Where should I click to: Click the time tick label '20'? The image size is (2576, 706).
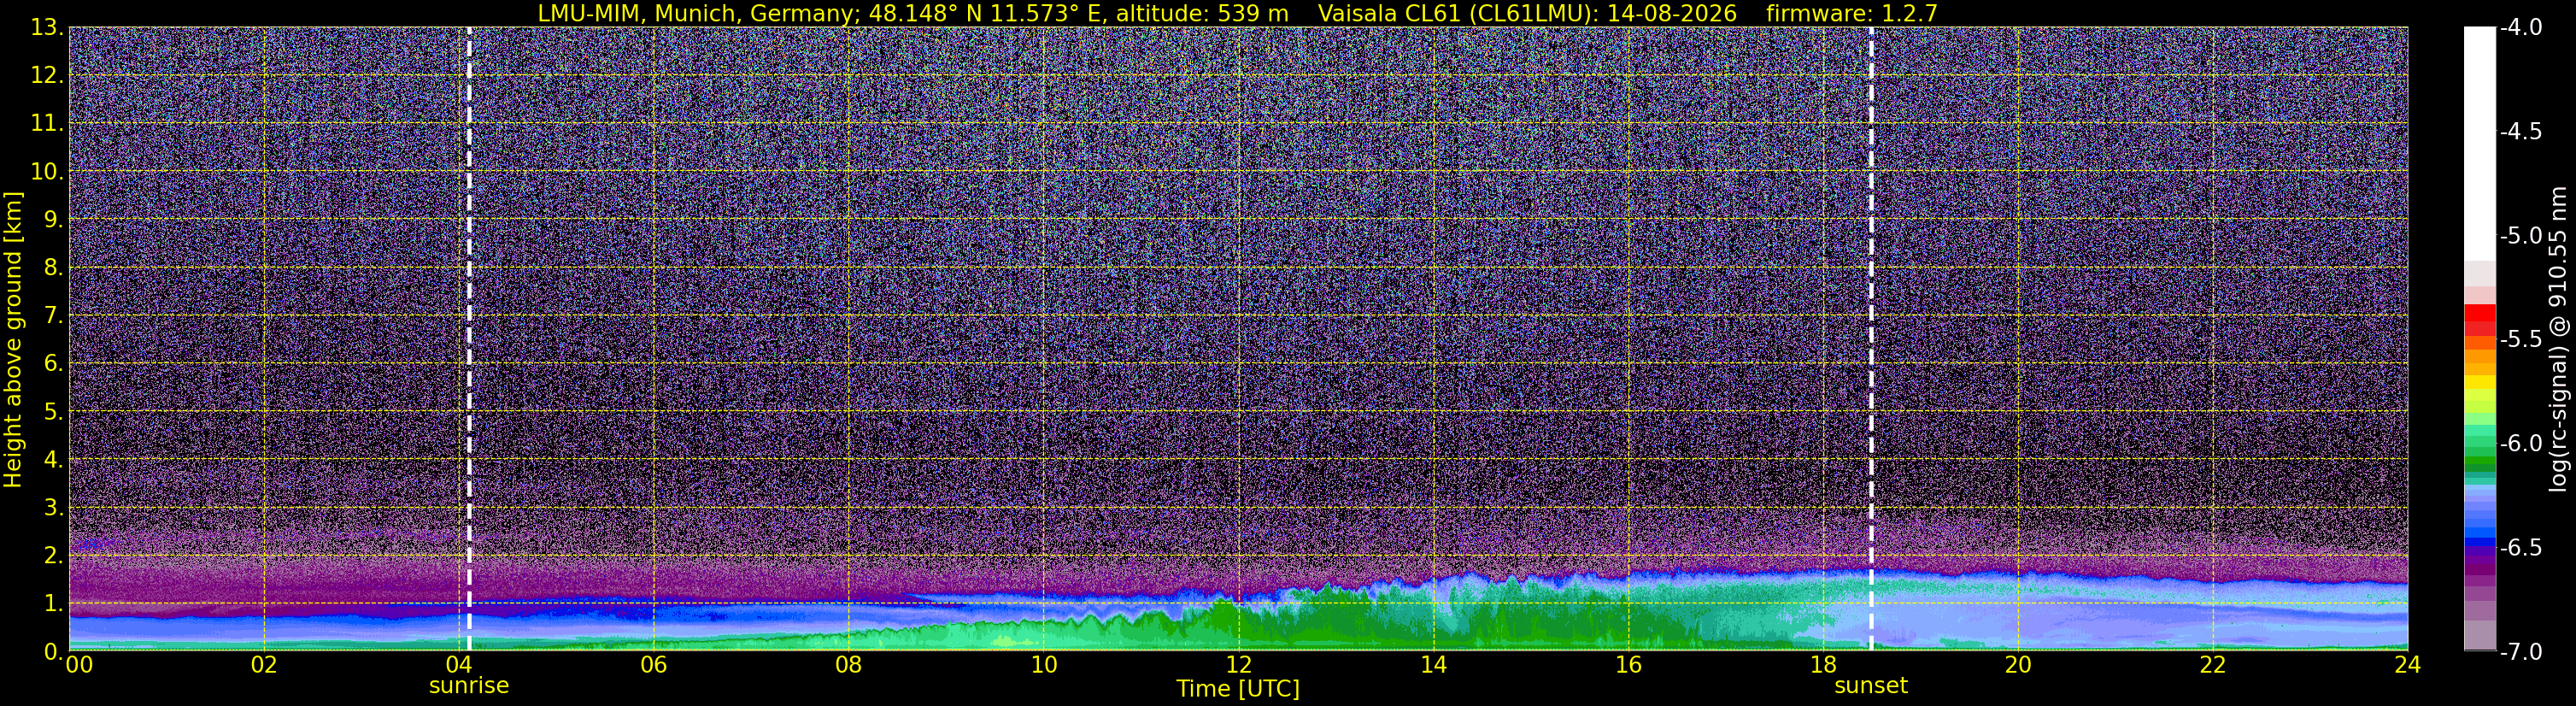coord(2018,665)
